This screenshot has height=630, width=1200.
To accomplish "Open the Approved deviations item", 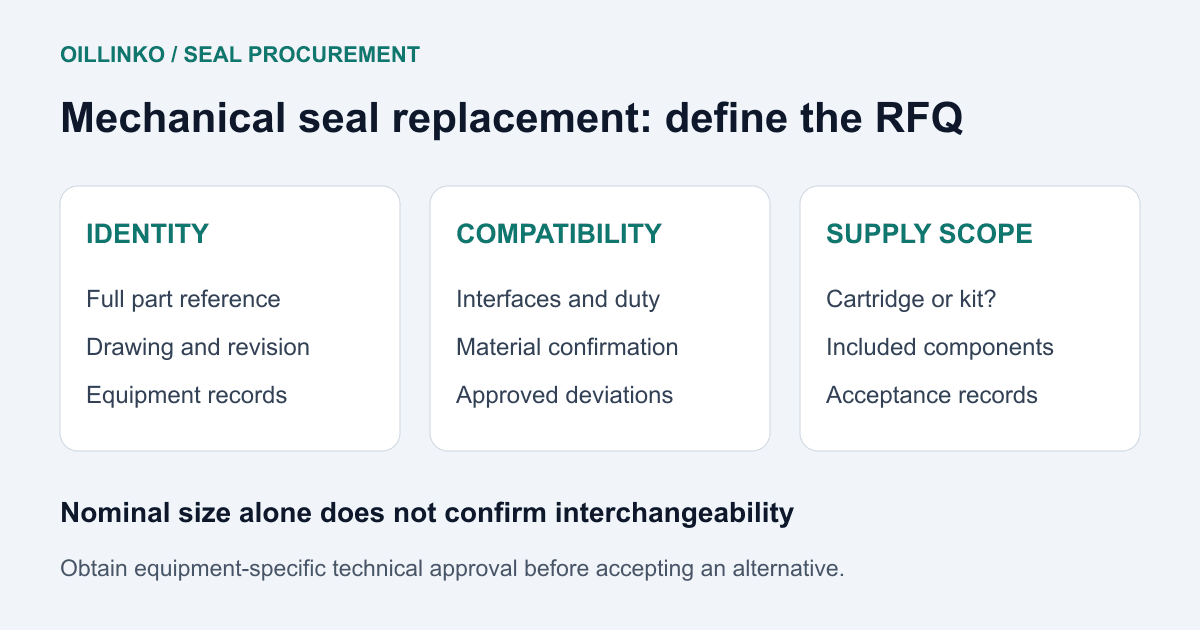I will click(x=565, y=395).
